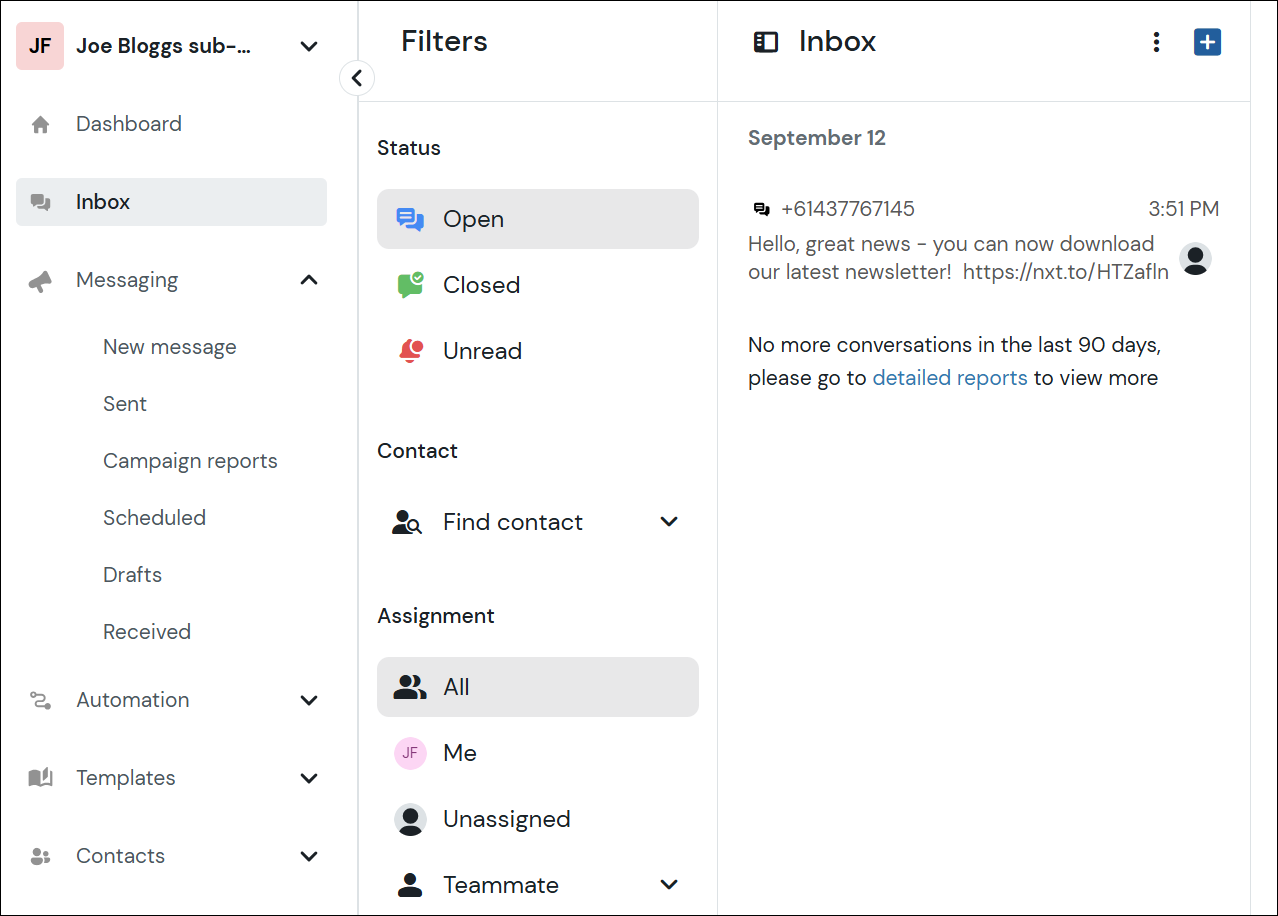Click the blue plus button to compose
The height and width of the screenshot is (916, 1278).
[x=1207, y=42]
